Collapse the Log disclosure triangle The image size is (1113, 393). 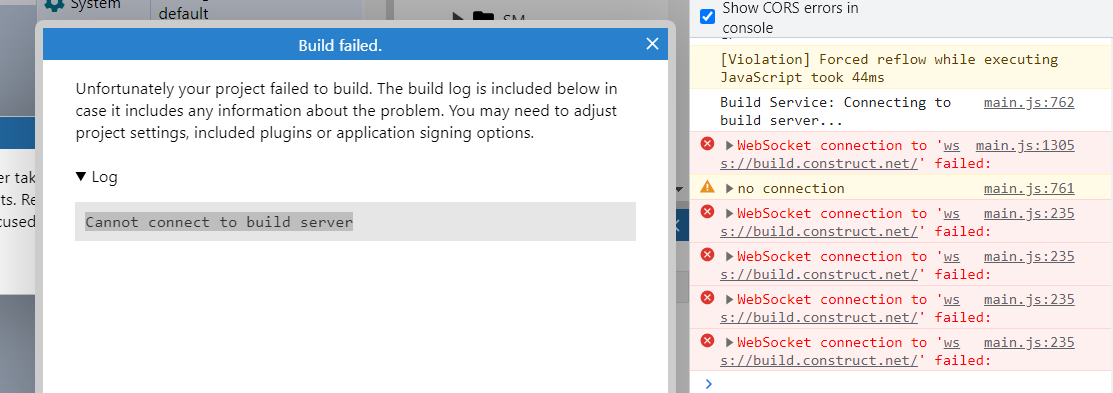click(81, 177)
